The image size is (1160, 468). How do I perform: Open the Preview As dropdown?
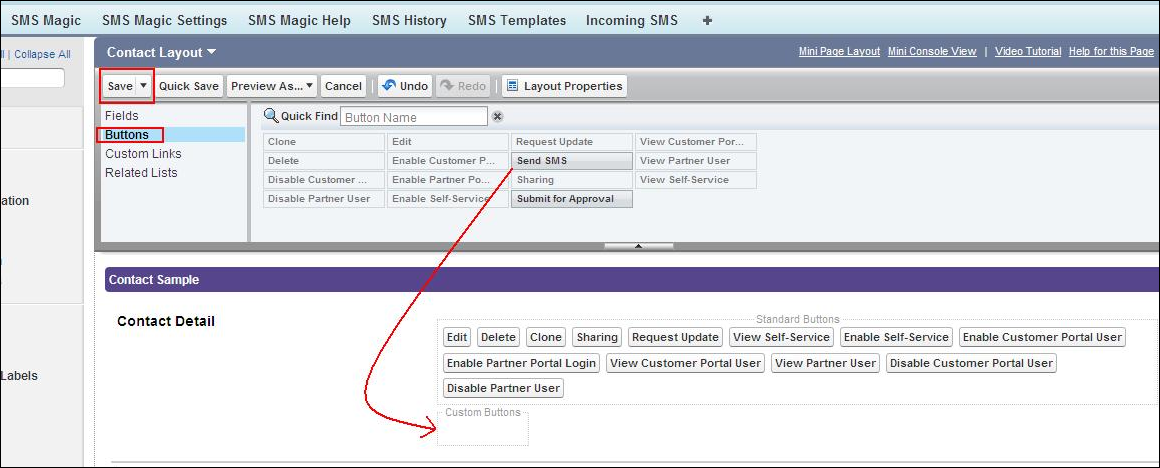272,87
